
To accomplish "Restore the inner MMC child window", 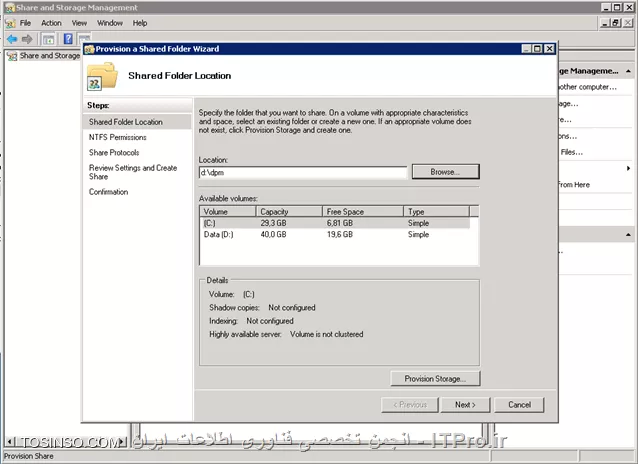I will (x=616, y=23).
